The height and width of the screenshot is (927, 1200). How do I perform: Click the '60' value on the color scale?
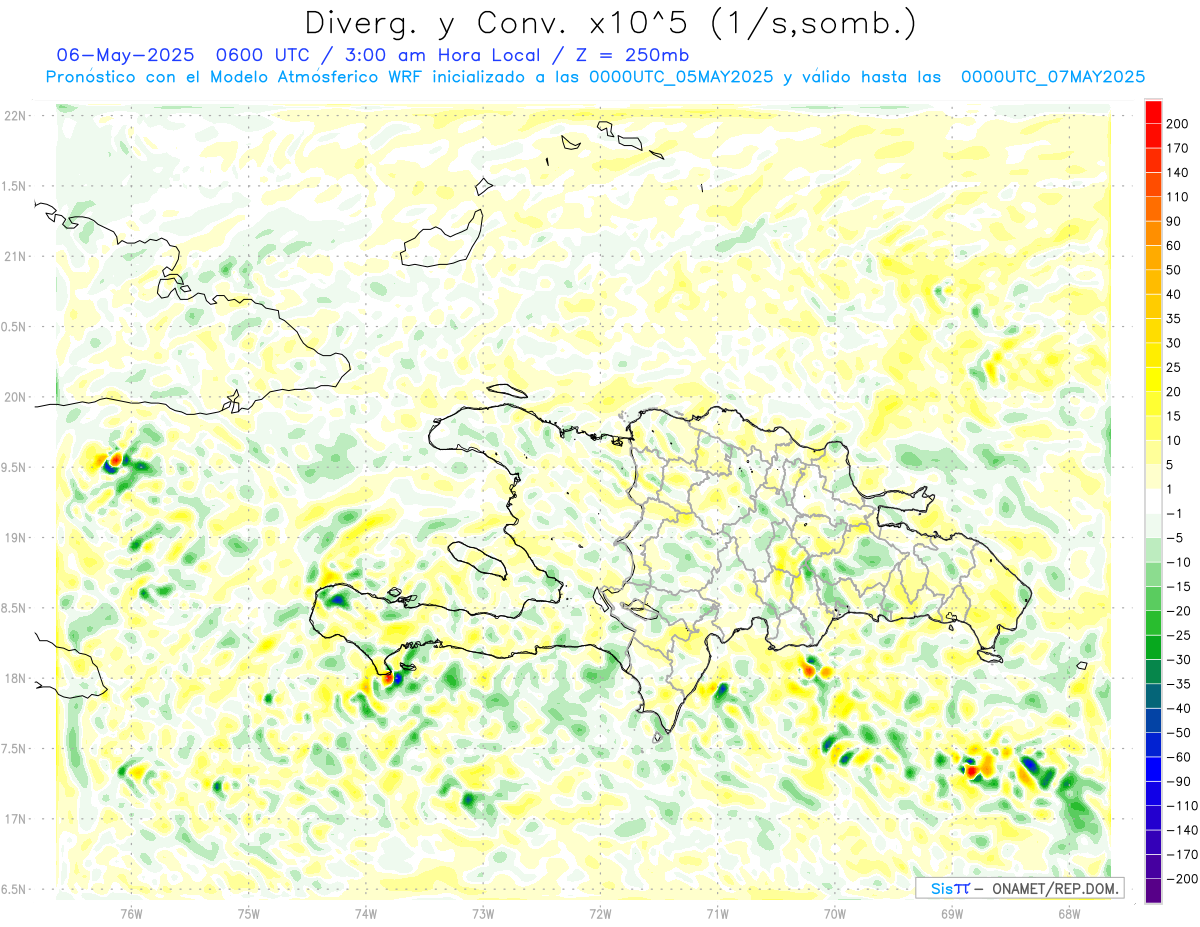[x=1176, y=246]
